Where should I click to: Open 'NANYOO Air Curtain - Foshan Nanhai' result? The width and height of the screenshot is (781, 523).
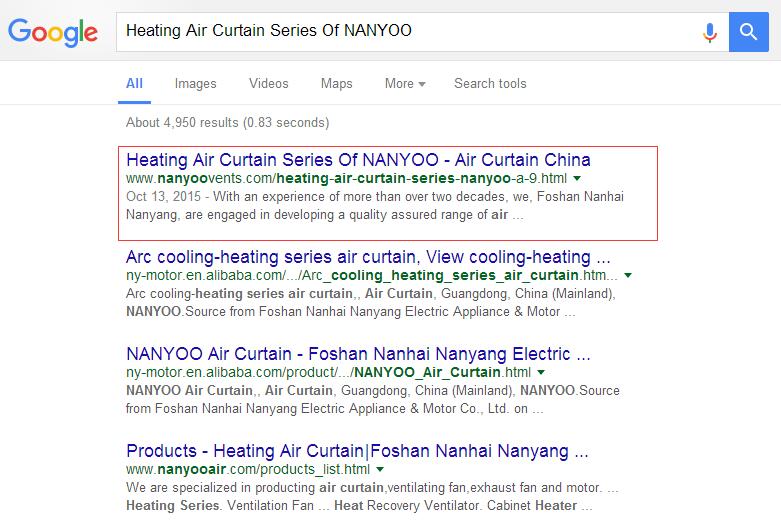358,354
